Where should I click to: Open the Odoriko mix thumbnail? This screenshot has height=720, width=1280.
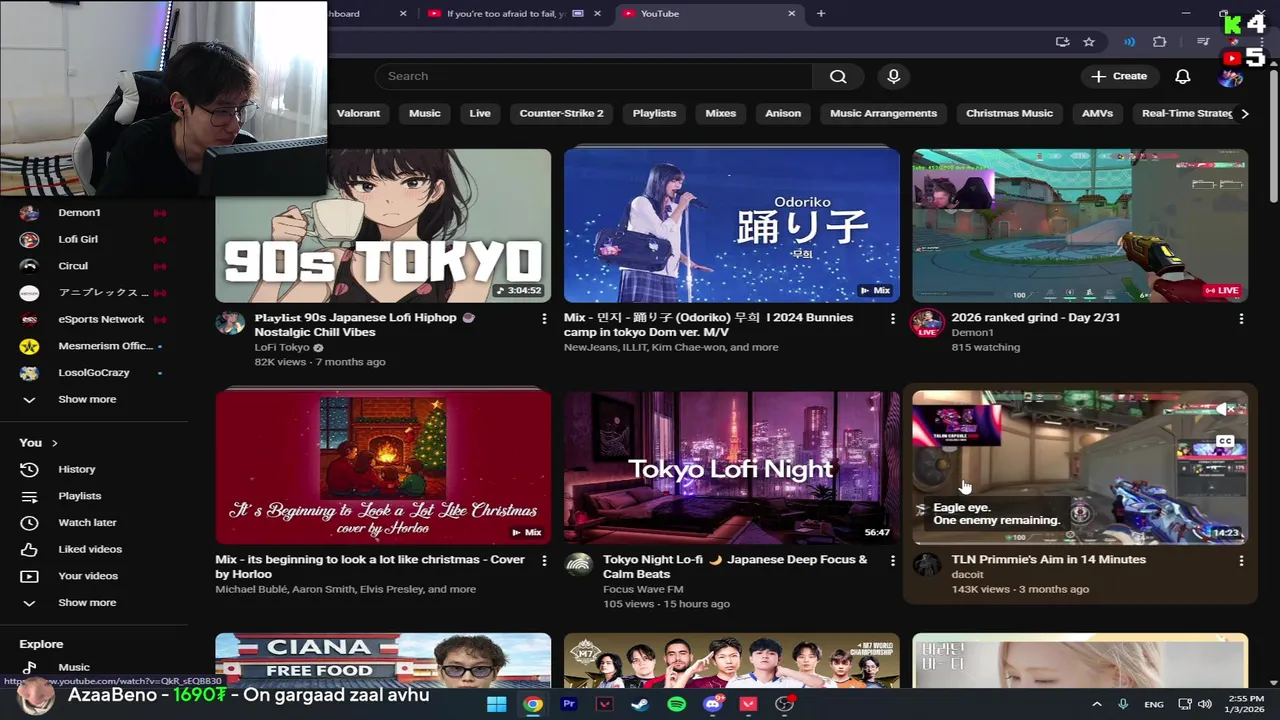pos(732,225)
